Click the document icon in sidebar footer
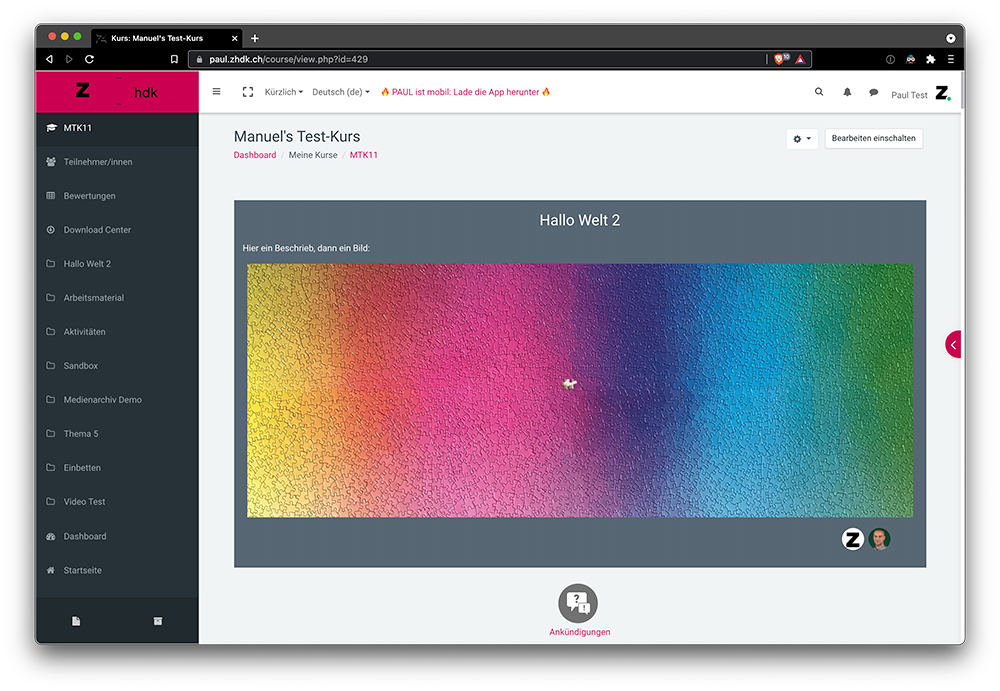 coord(76,621)
